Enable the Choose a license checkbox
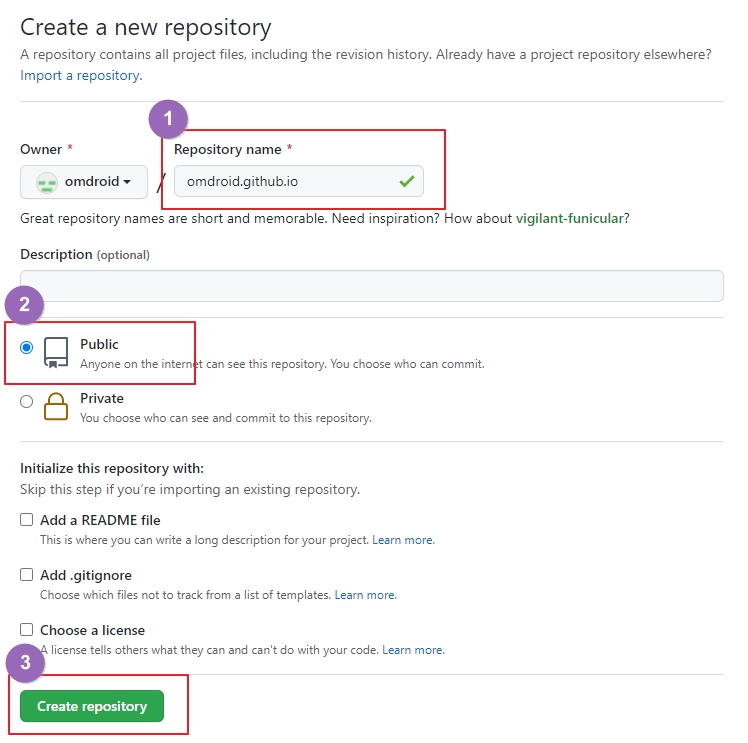 pos(27,629)
